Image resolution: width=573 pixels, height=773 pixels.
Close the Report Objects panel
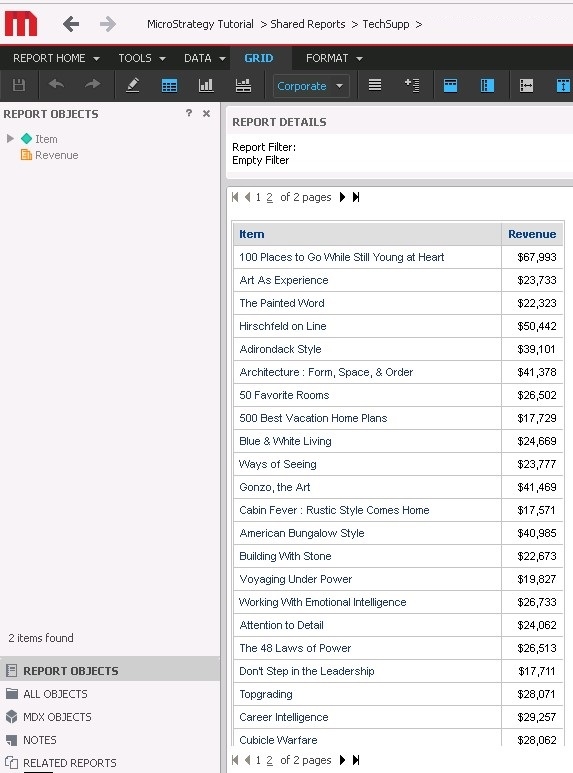207,113
